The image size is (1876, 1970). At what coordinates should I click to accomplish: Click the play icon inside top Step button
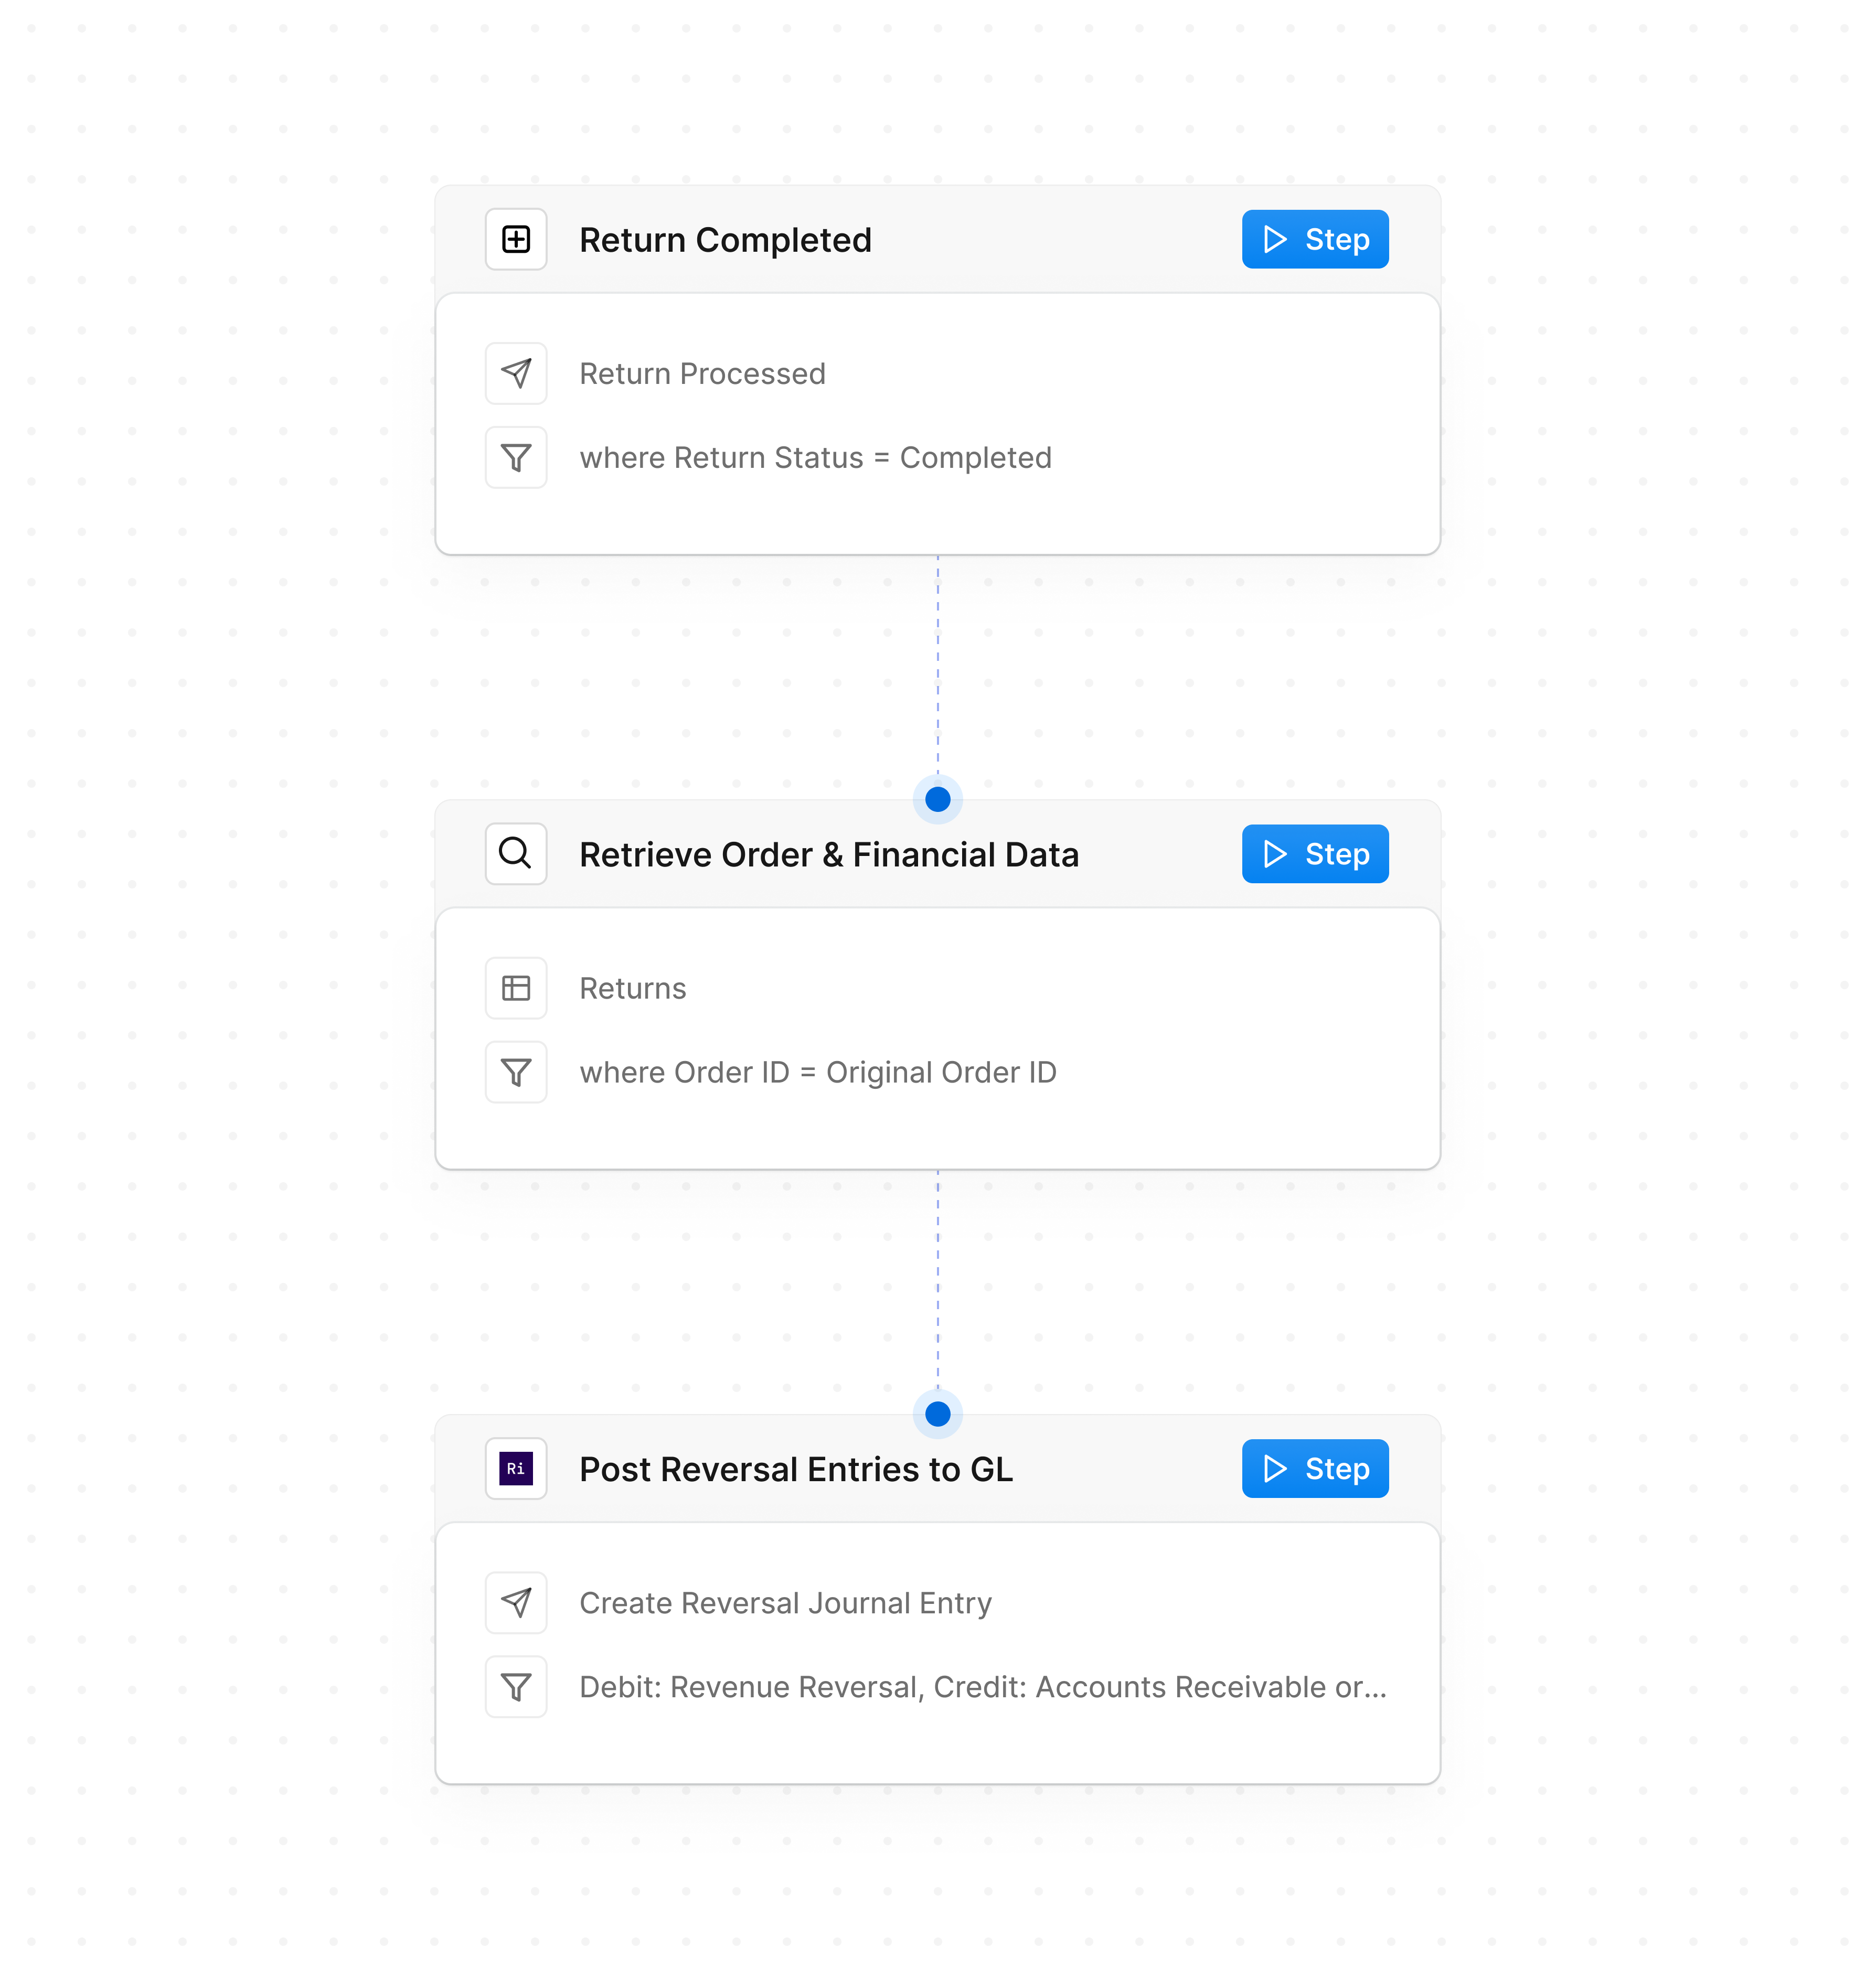[1276, 239]
